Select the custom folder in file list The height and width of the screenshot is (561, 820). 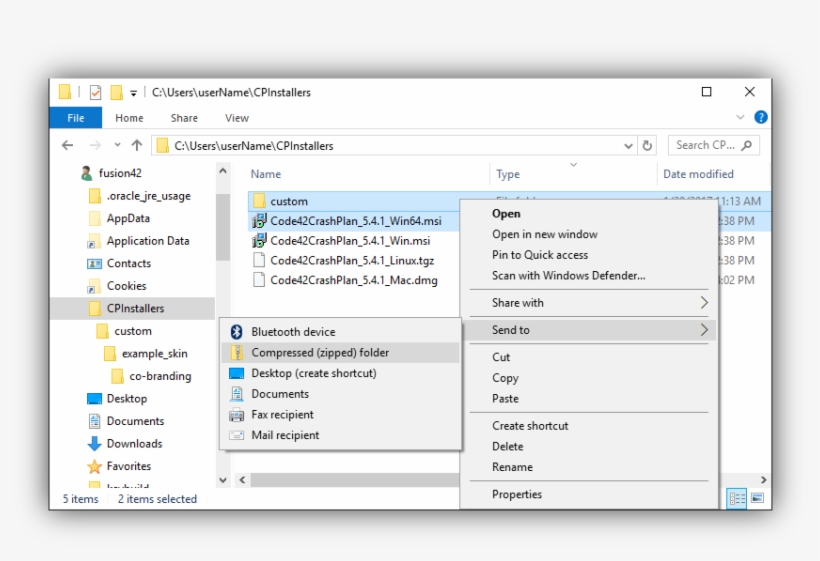289,201
